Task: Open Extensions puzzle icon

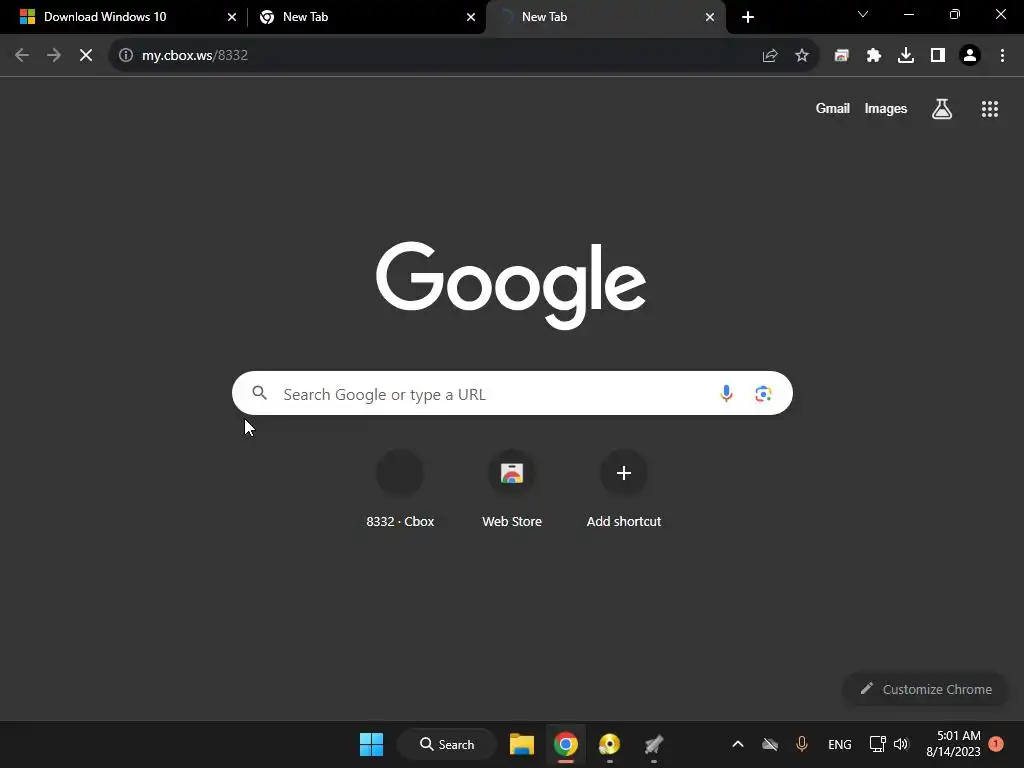Action: 874,56
